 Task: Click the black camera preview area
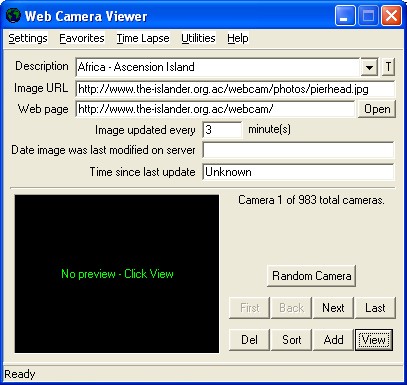click(x=117, y=274)
